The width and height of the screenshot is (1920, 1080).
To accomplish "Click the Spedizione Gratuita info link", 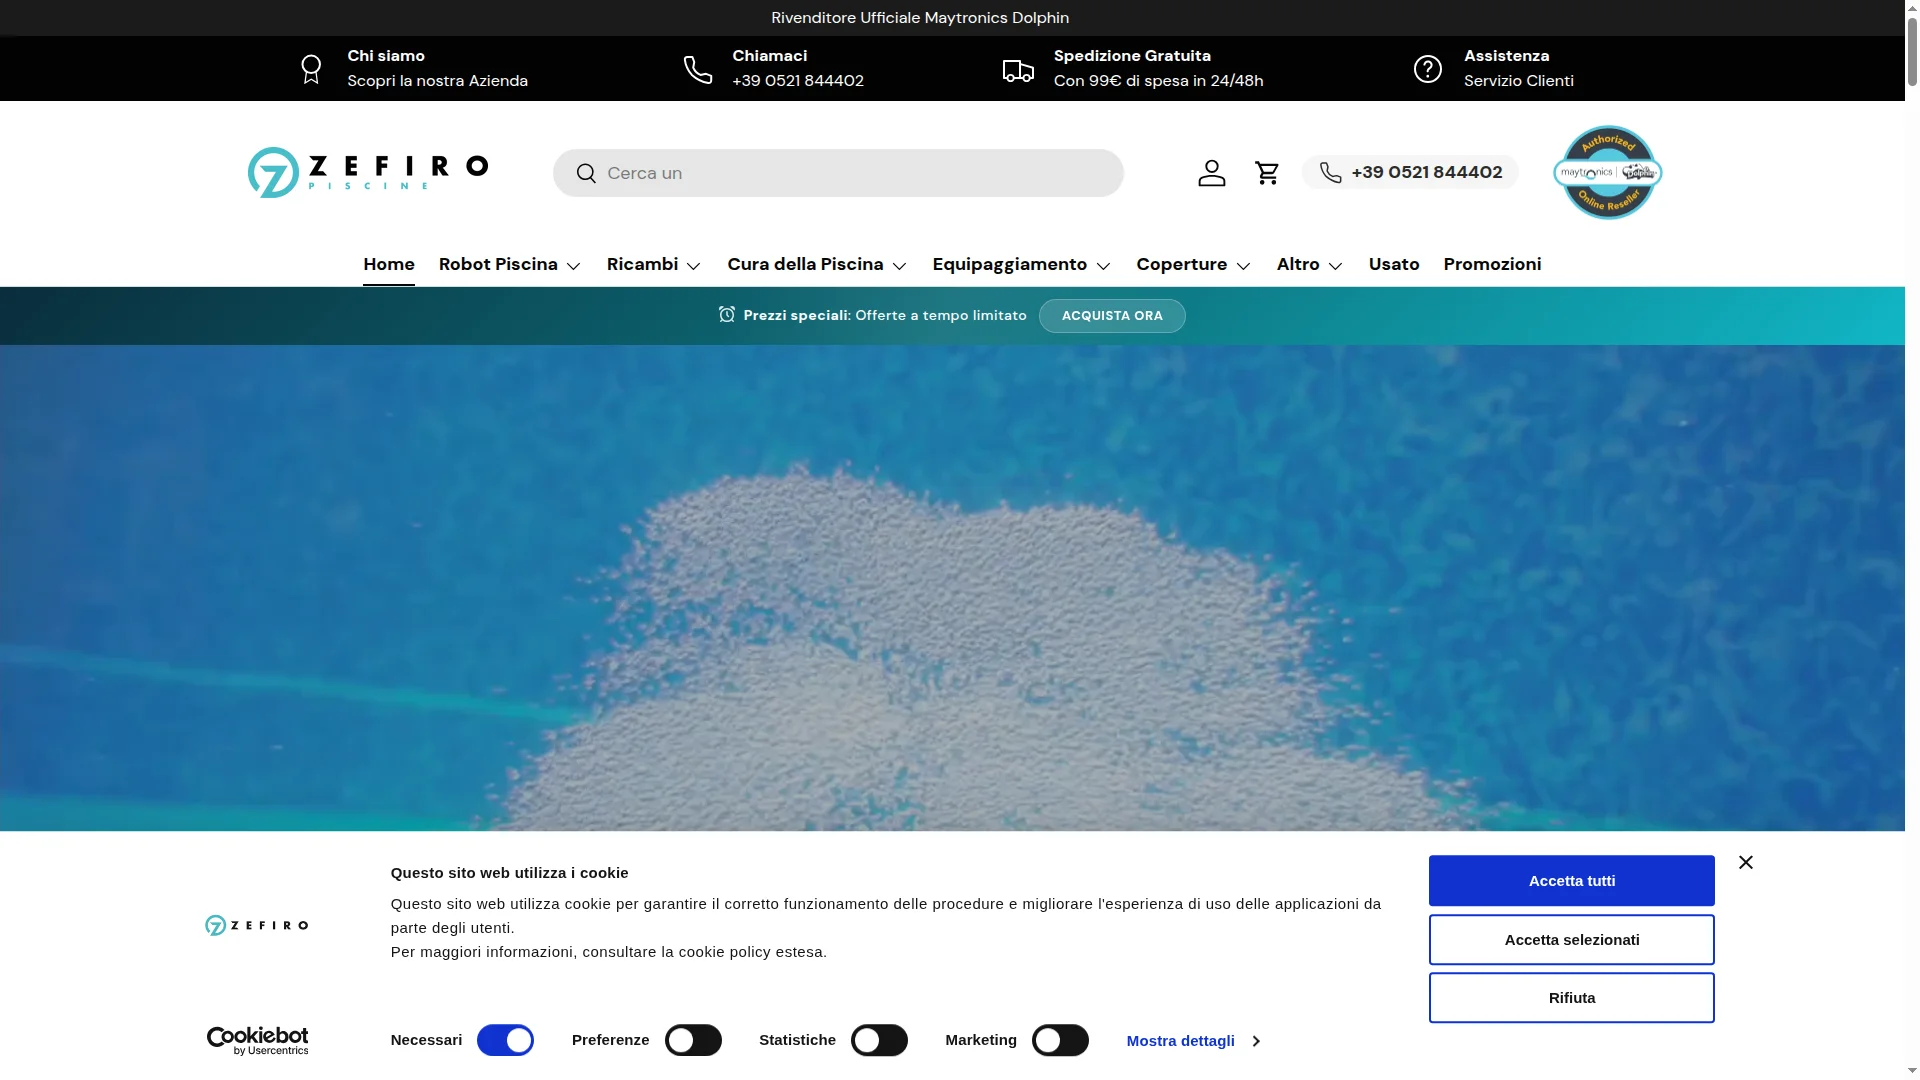I will [x=1132, y=69].
